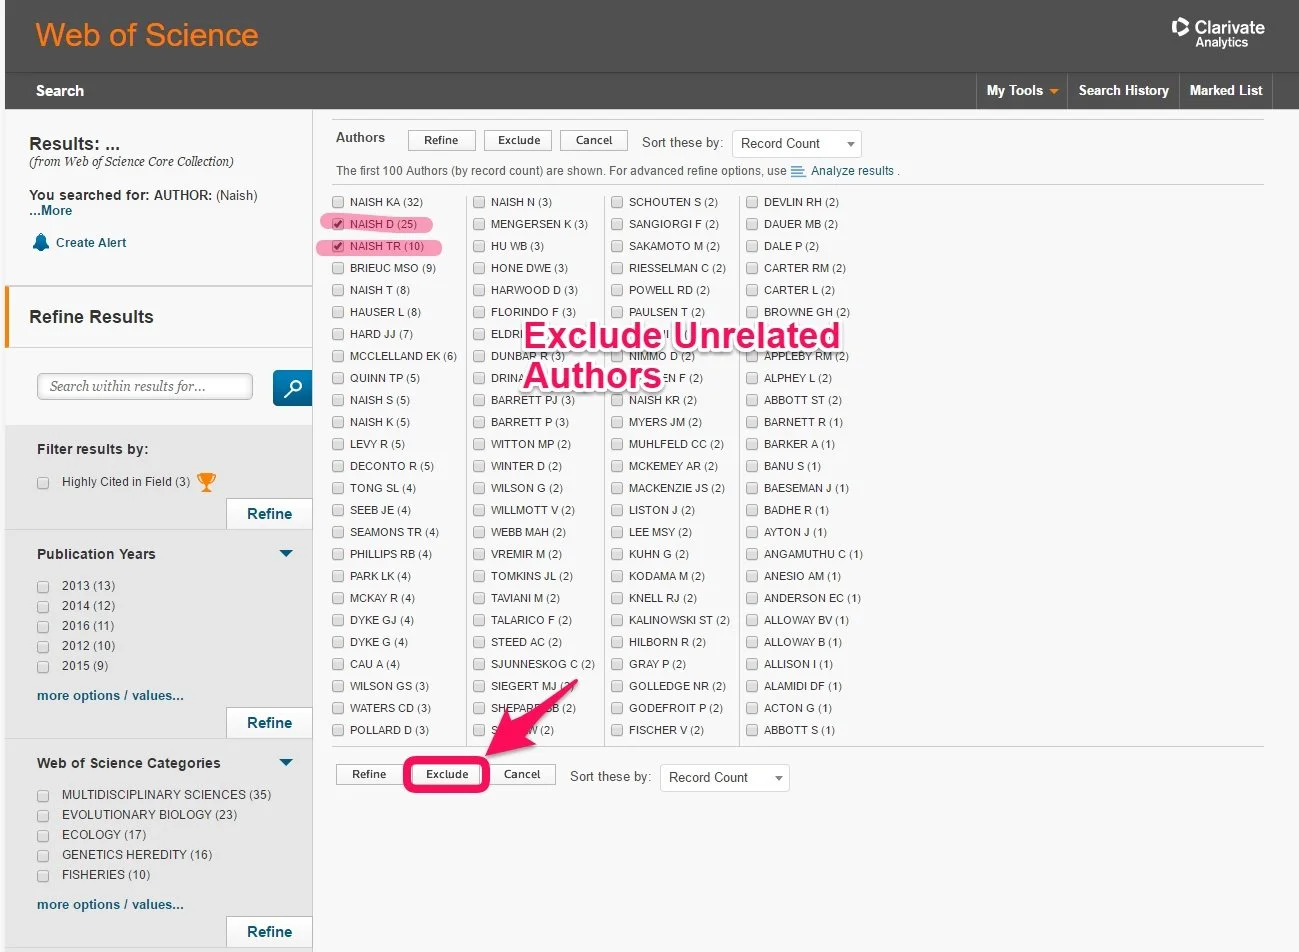Viewport: 1299px width, 952px height.
Task: Click Refine under Publication Years
Action: tap(269, 722)
